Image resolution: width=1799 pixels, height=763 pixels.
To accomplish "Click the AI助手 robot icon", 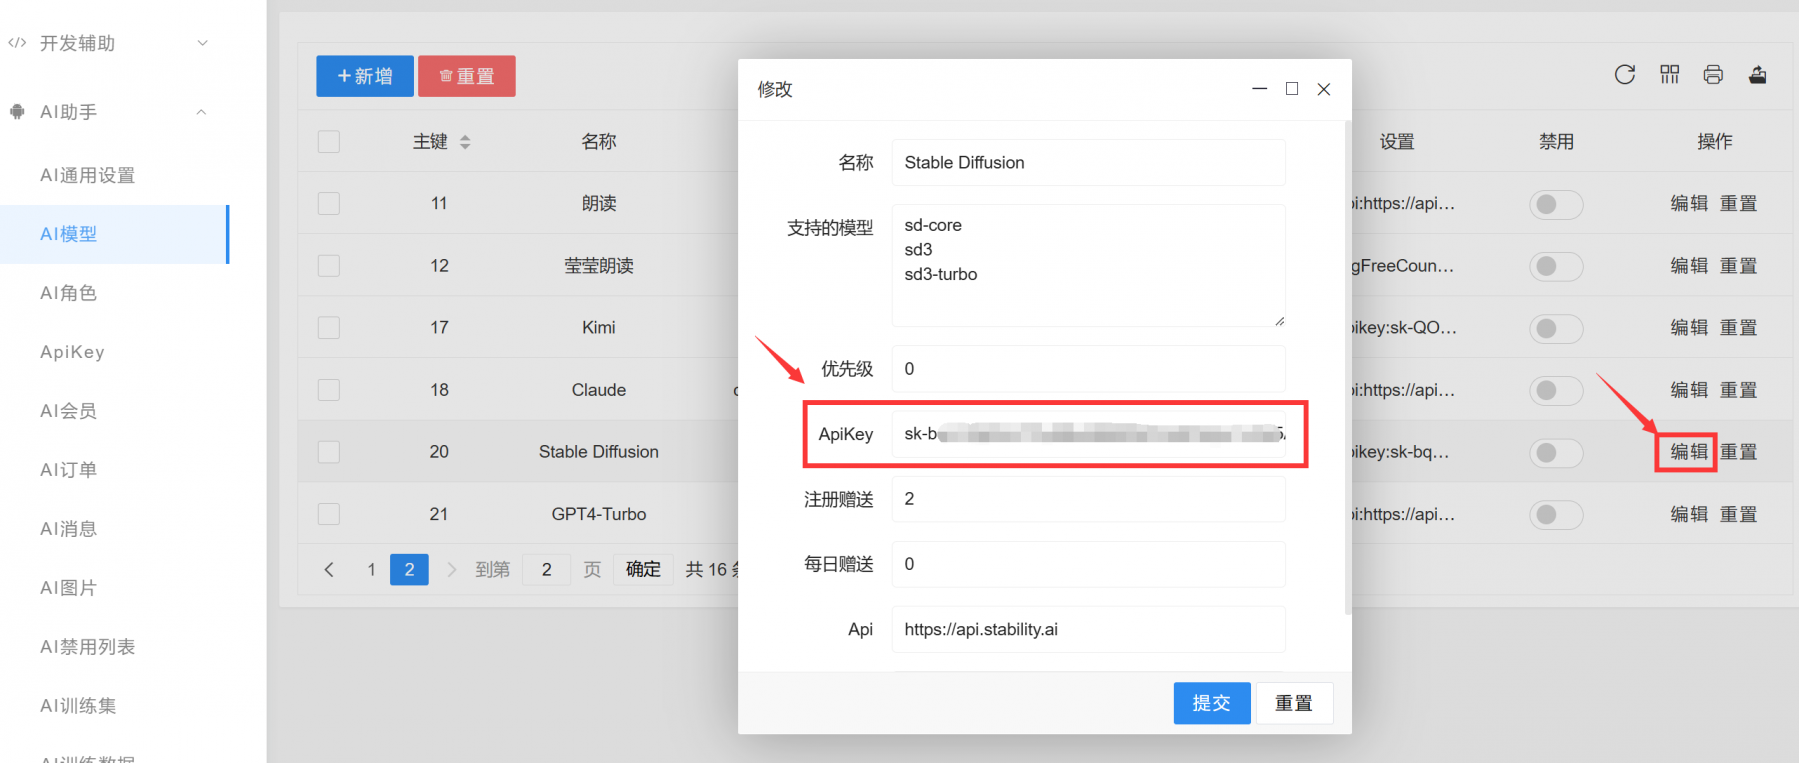I will (17, 112).
